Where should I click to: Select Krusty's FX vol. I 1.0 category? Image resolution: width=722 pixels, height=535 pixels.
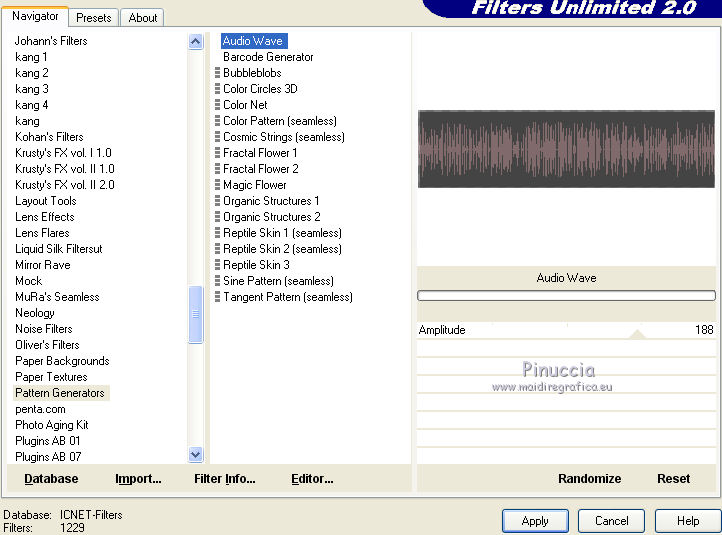point(63,153)
